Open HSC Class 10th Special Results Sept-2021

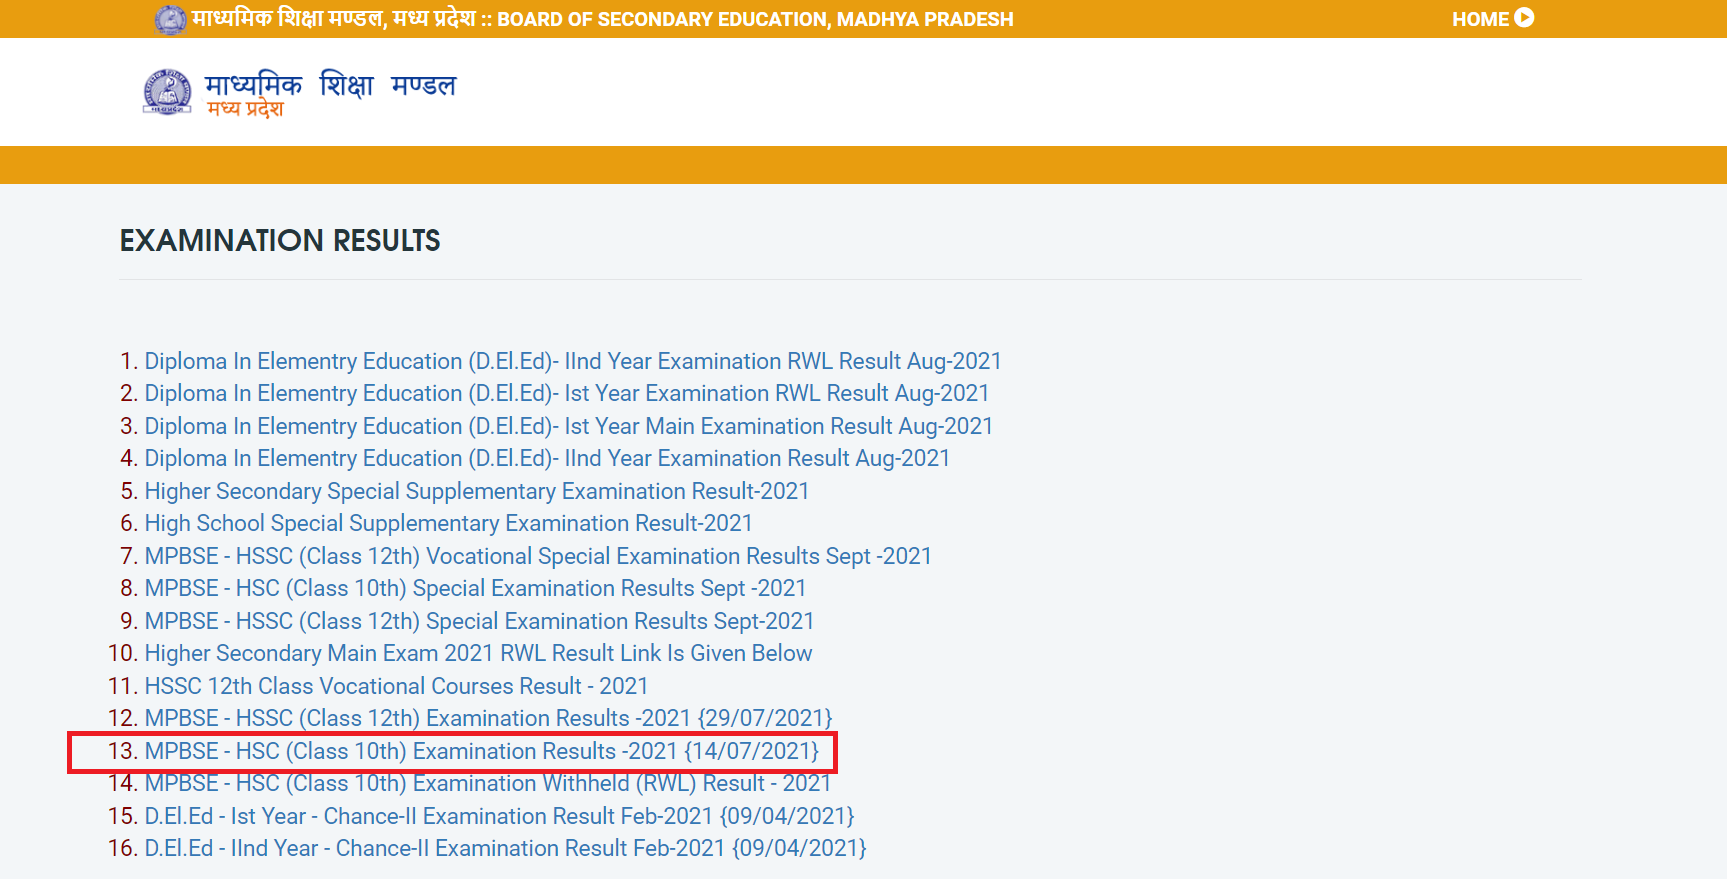click(475, 588)
